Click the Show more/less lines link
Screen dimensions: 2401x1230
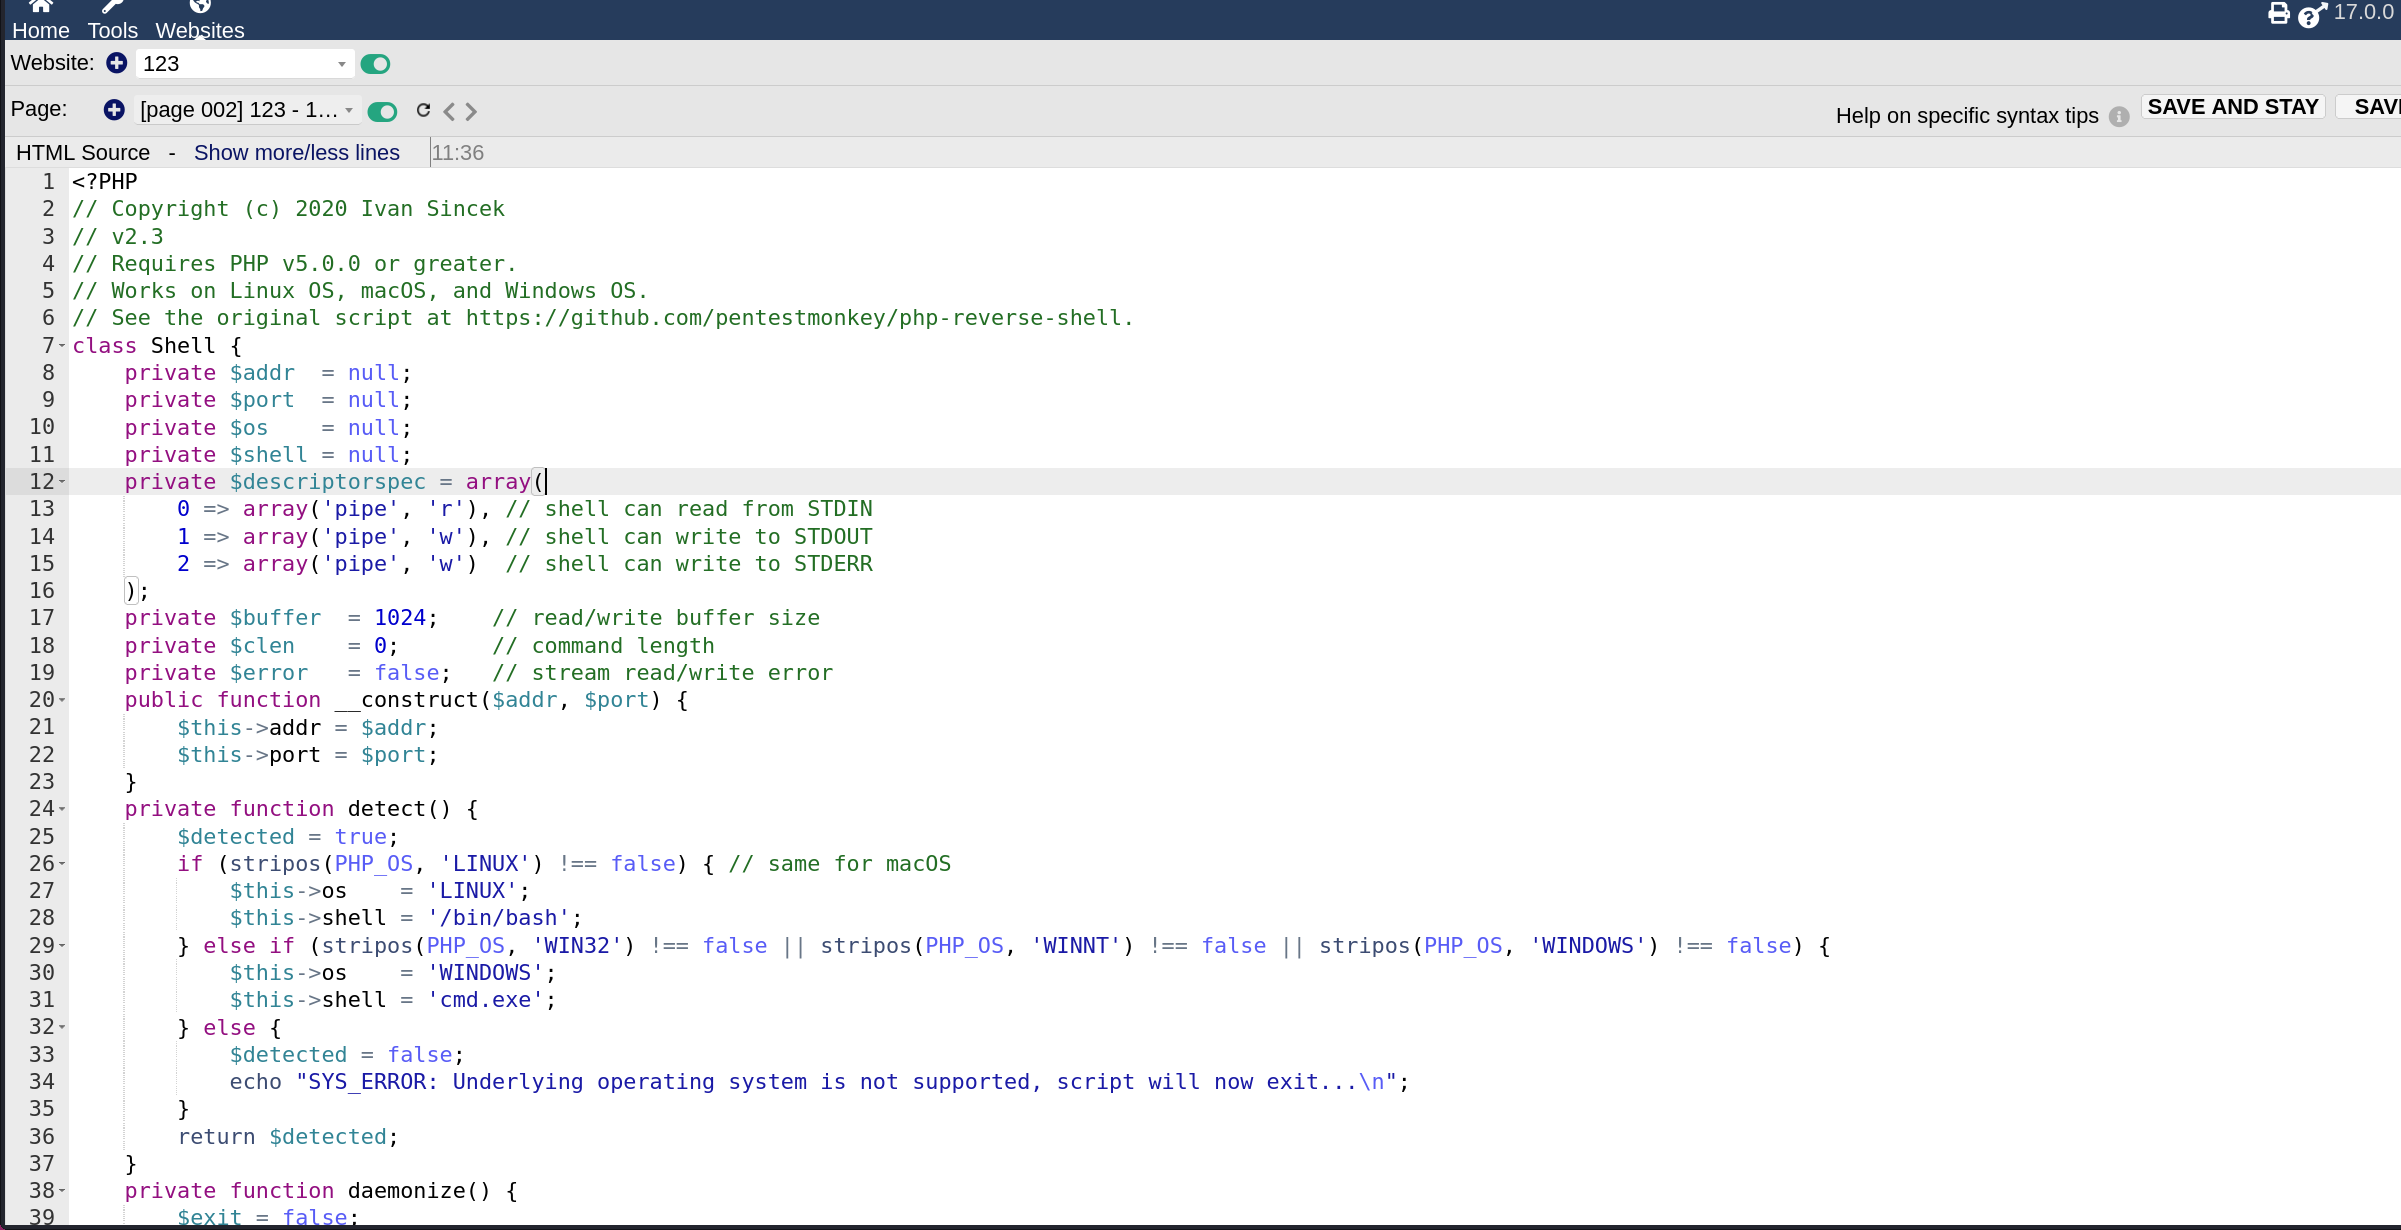pyautogui.click(x=297, y=152)
